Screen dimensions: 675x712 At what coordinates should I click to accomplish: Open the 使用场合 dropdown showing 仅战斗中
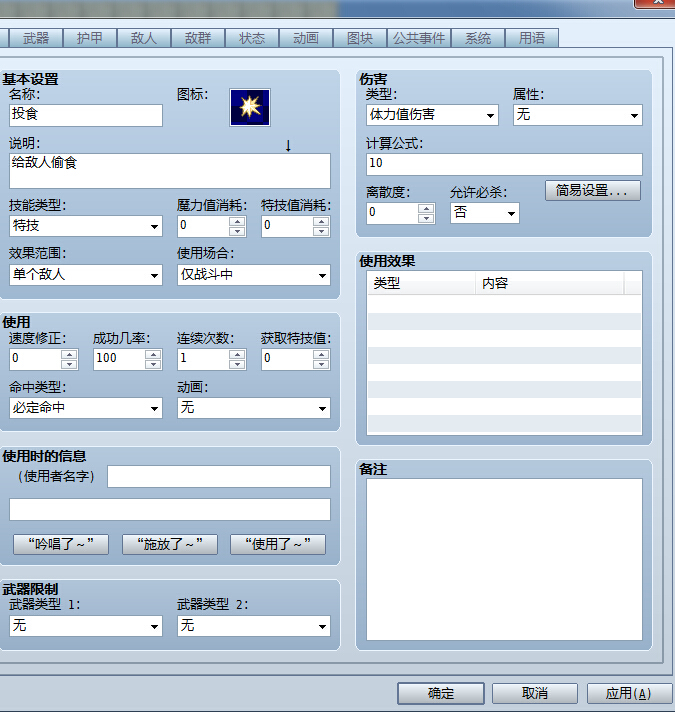(x=254, y=275)
